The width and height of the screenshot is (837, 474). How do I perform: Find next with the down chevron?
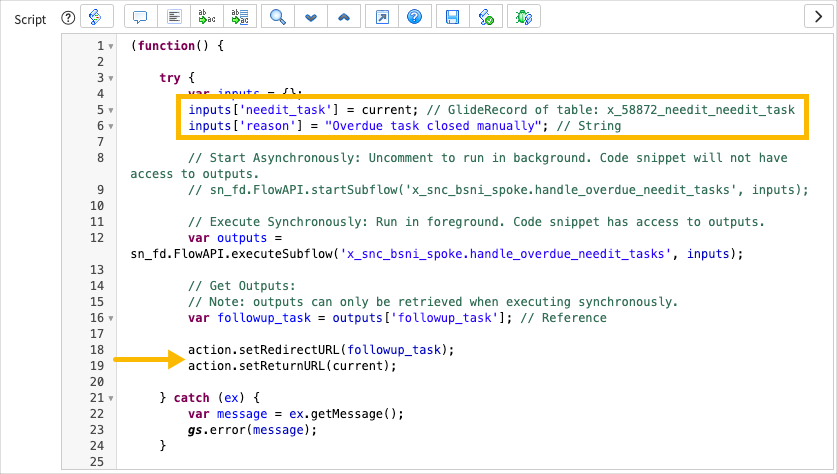[311, 17]
